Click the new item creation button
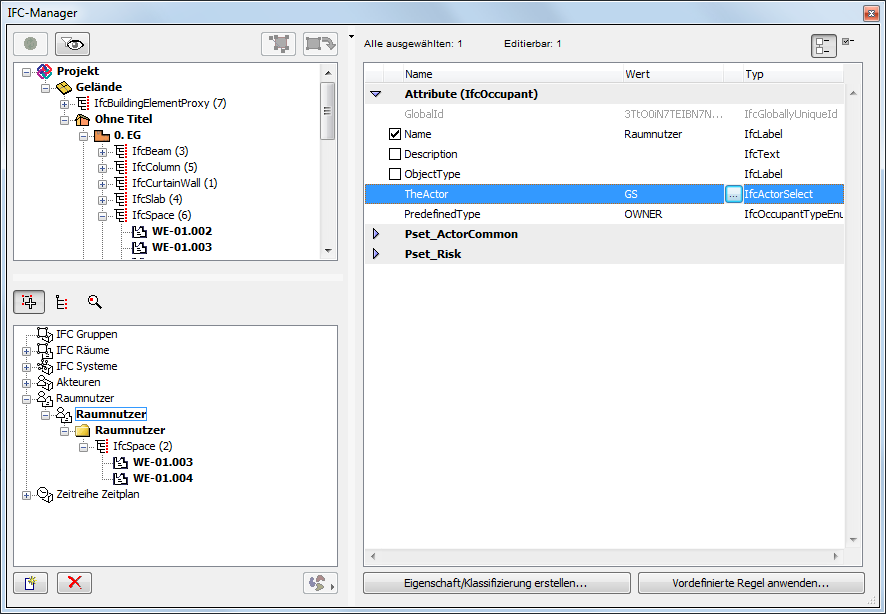 click(31, 582)
